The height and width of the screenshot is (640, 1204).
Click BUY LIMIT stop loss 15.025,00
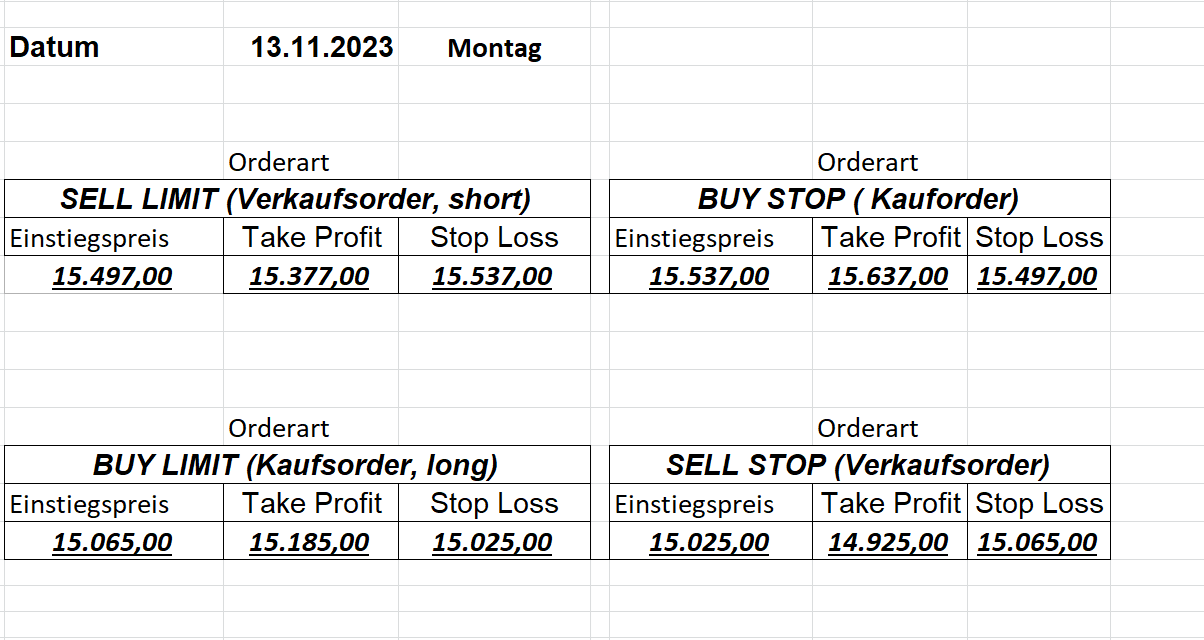(492, 543)
